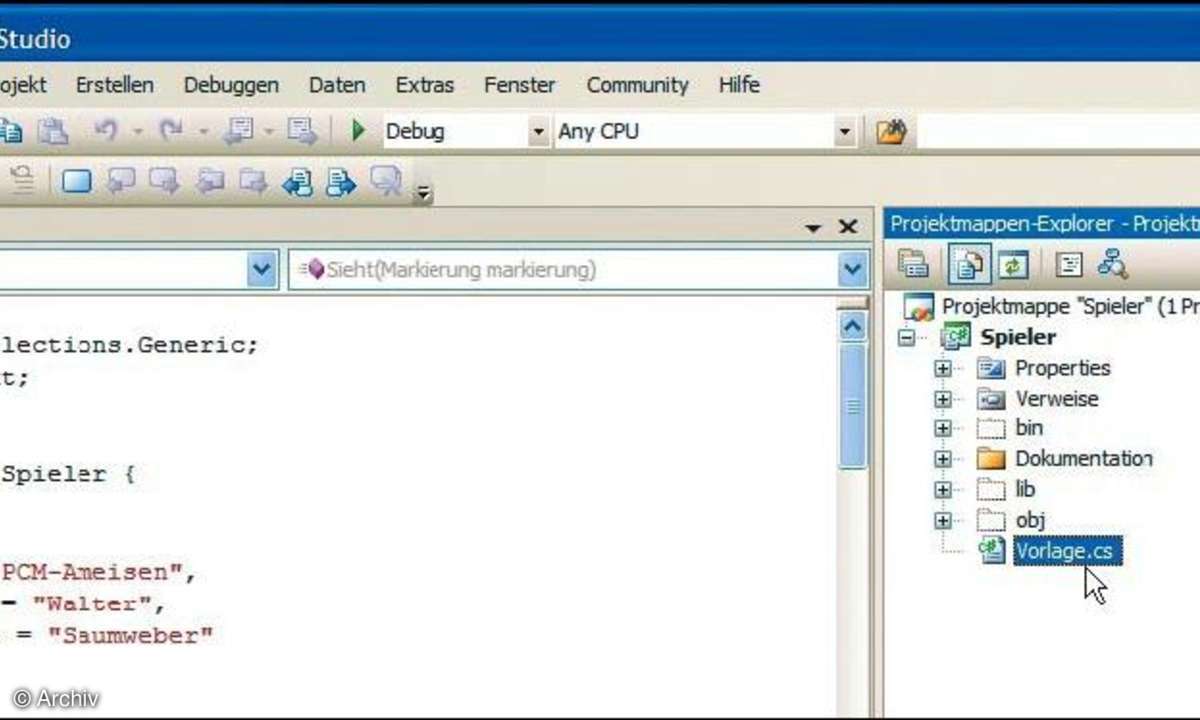The image size is (1200, 720).
Task: Open the Sieht(Markierung markierung) members dropdown
Action: pos(853,270)
